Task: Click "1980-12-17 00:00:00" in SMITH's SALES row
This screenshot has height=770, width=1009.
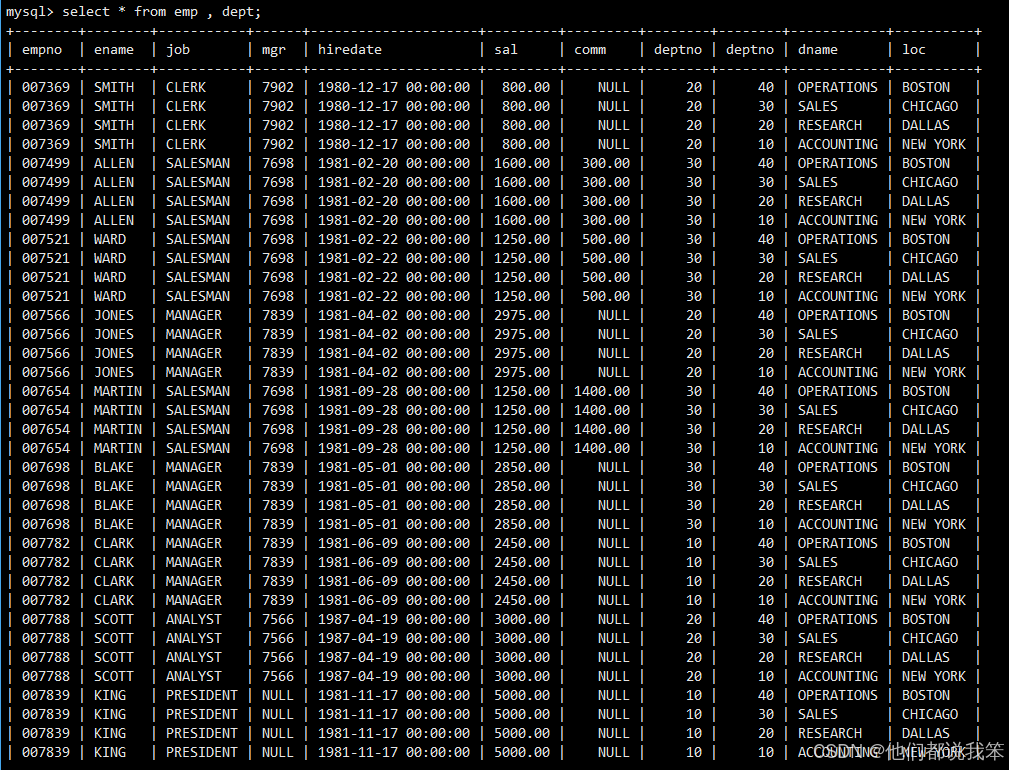Action: 394,106
